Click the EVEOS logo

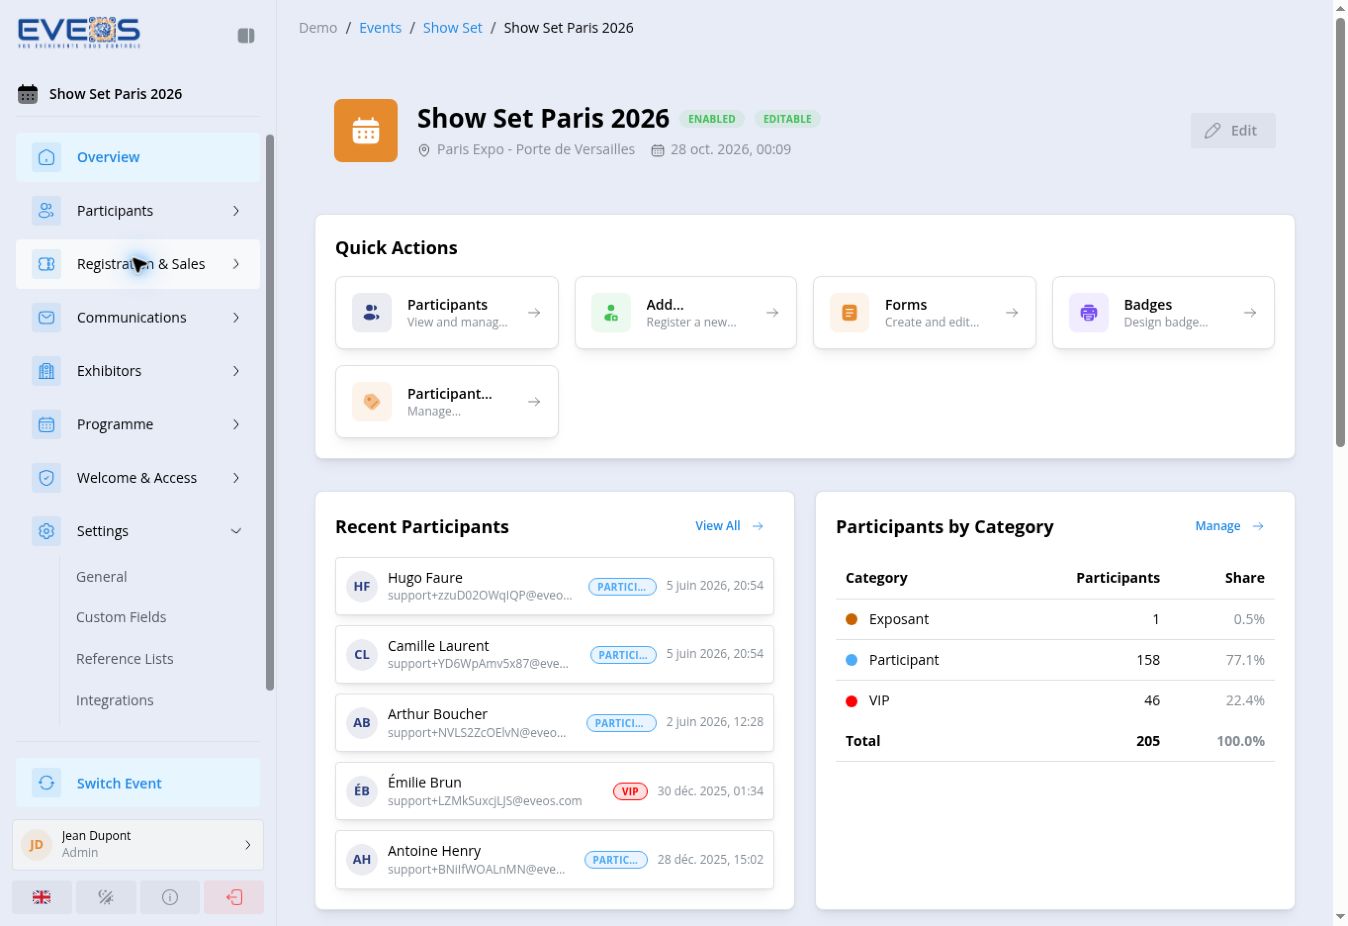[79, 33]
